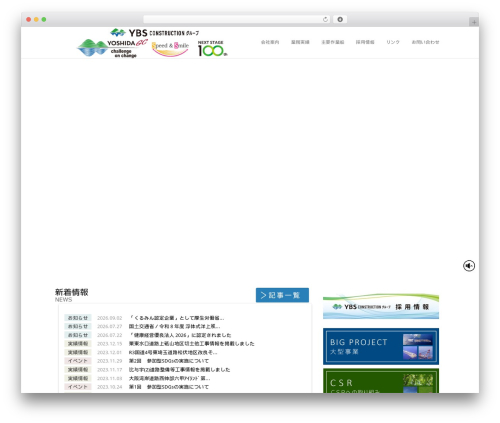Screen dimensions: 500x423
Task: Minimize window using yellow button
Action: coord(36,19)
